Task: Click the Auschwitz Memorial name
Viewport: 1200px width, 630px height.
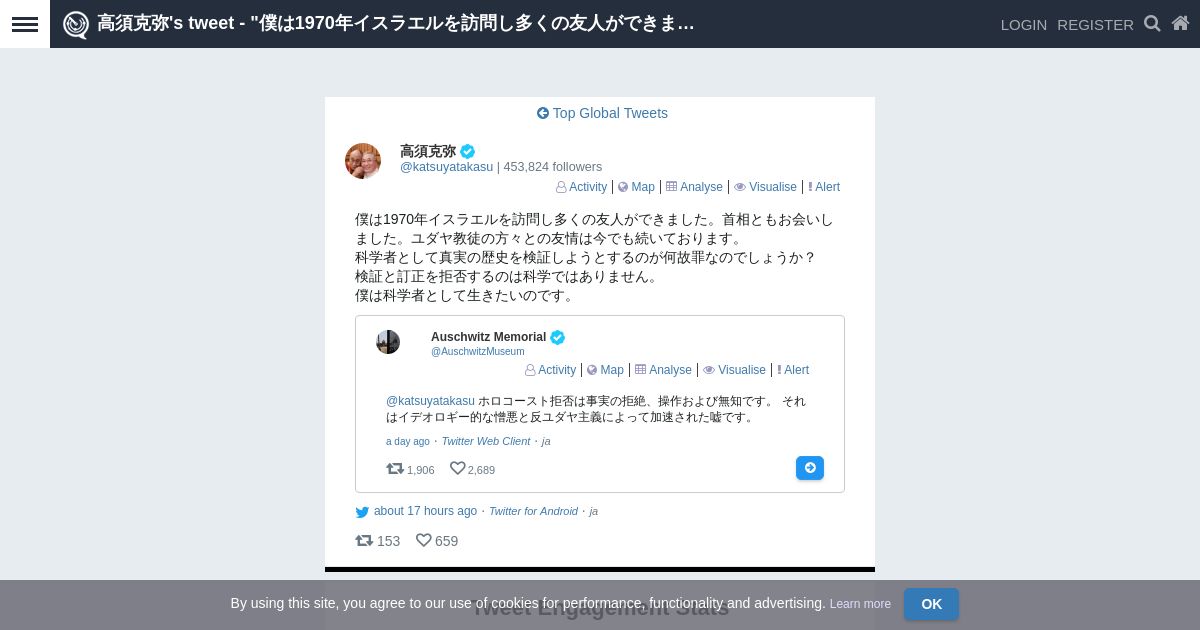Action: click(488, 337)
